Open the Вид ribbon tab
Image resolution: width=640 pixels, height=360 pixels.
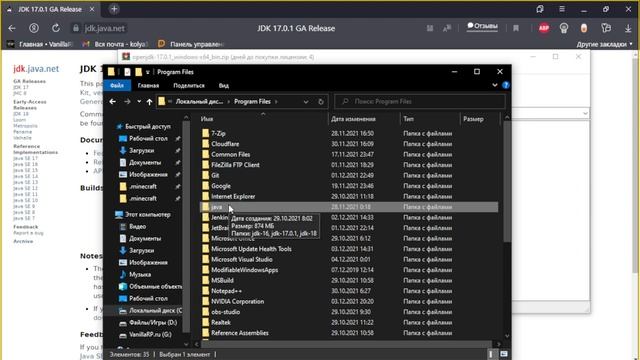click(224, 85)
